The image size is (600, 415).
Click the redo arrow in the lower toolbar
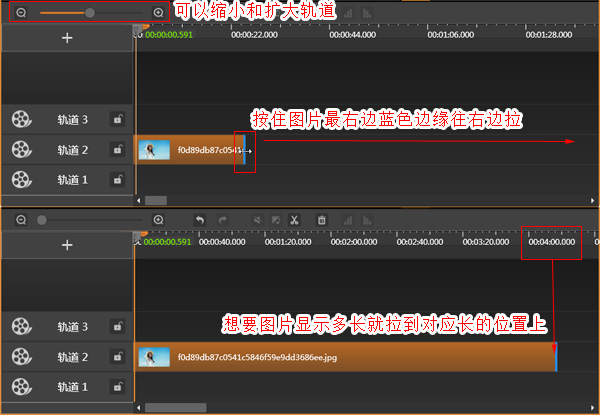point(223,220)
